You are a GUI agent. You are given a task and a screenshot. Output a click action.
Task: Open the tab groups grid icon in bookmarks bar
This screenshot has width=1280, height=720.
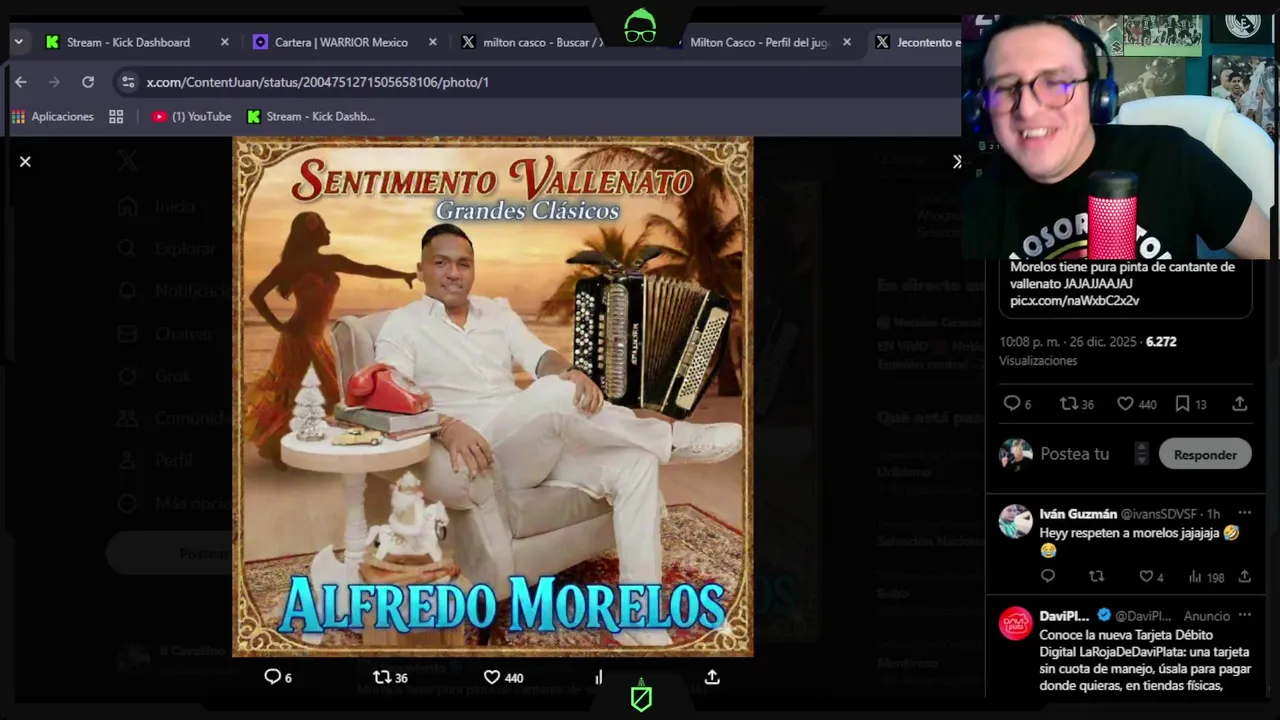(116, 116)
